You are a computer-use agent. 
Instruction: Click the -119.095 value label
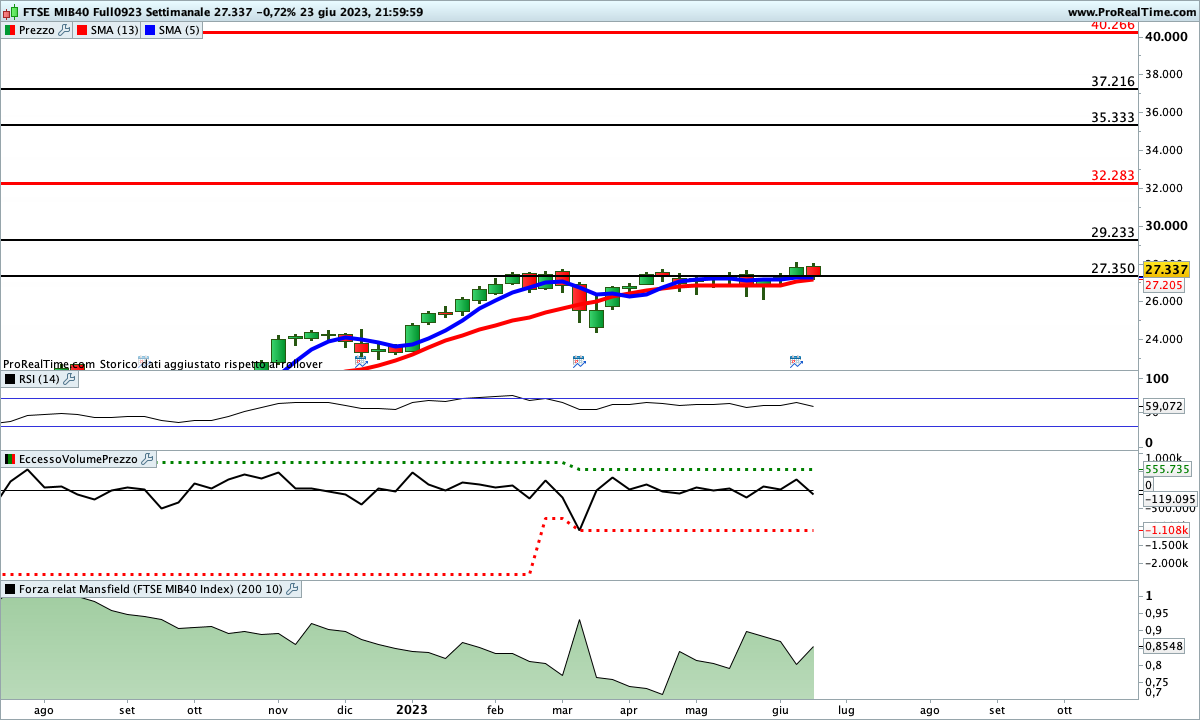pyautogui.click(x=1170, y=498)
